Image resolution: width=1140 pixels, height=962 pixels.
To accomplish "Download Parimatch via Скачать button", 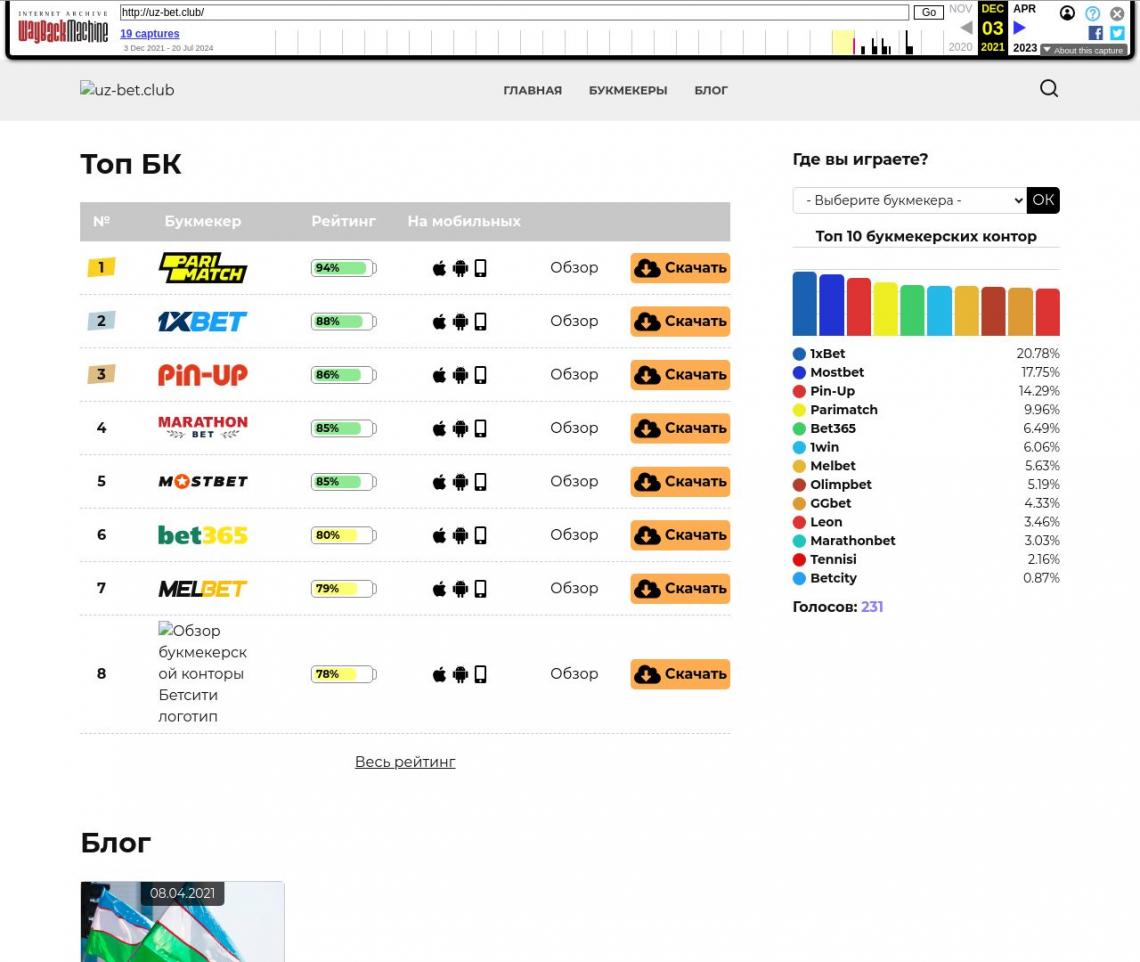I will coord(681,268).
